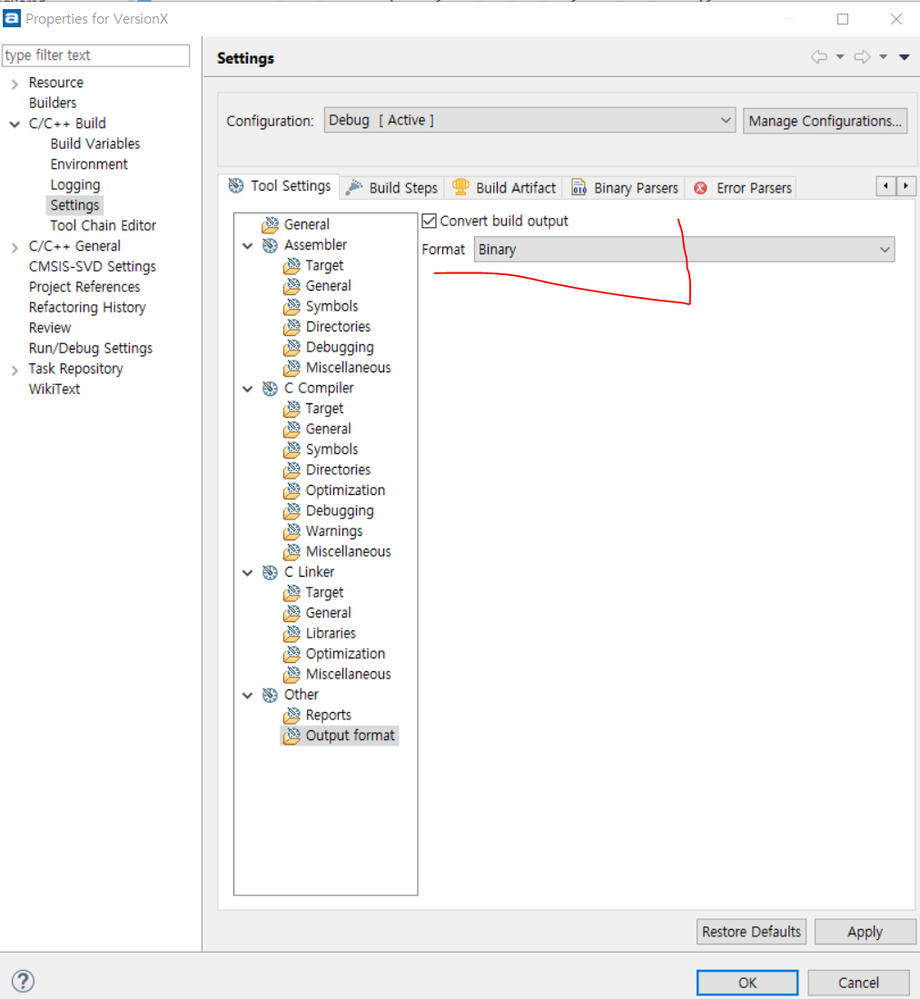Select Build Variables in sidebar

pyautogui.click(x=95, y=144)
